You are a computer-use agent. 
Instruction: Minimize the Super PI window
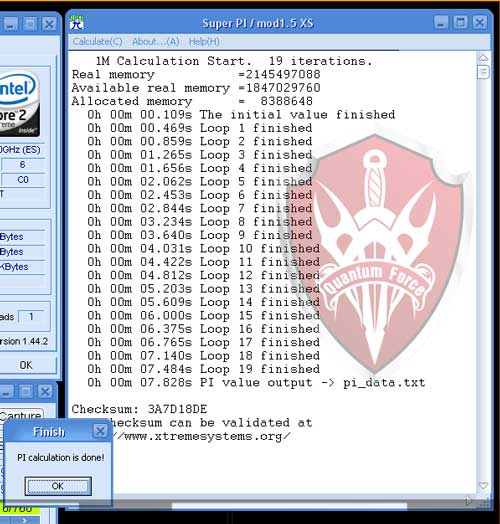pos(442,23)
